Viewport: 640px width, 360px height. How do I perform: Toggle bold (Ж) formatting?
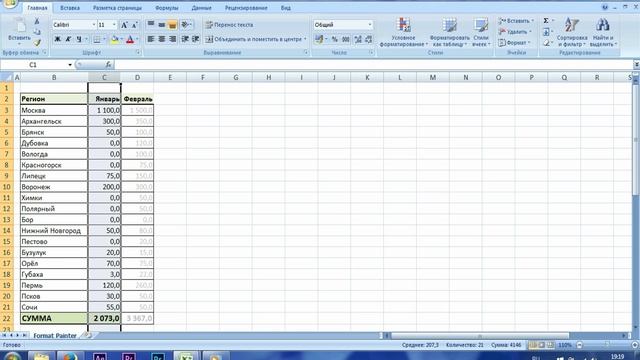click(58, 39)
